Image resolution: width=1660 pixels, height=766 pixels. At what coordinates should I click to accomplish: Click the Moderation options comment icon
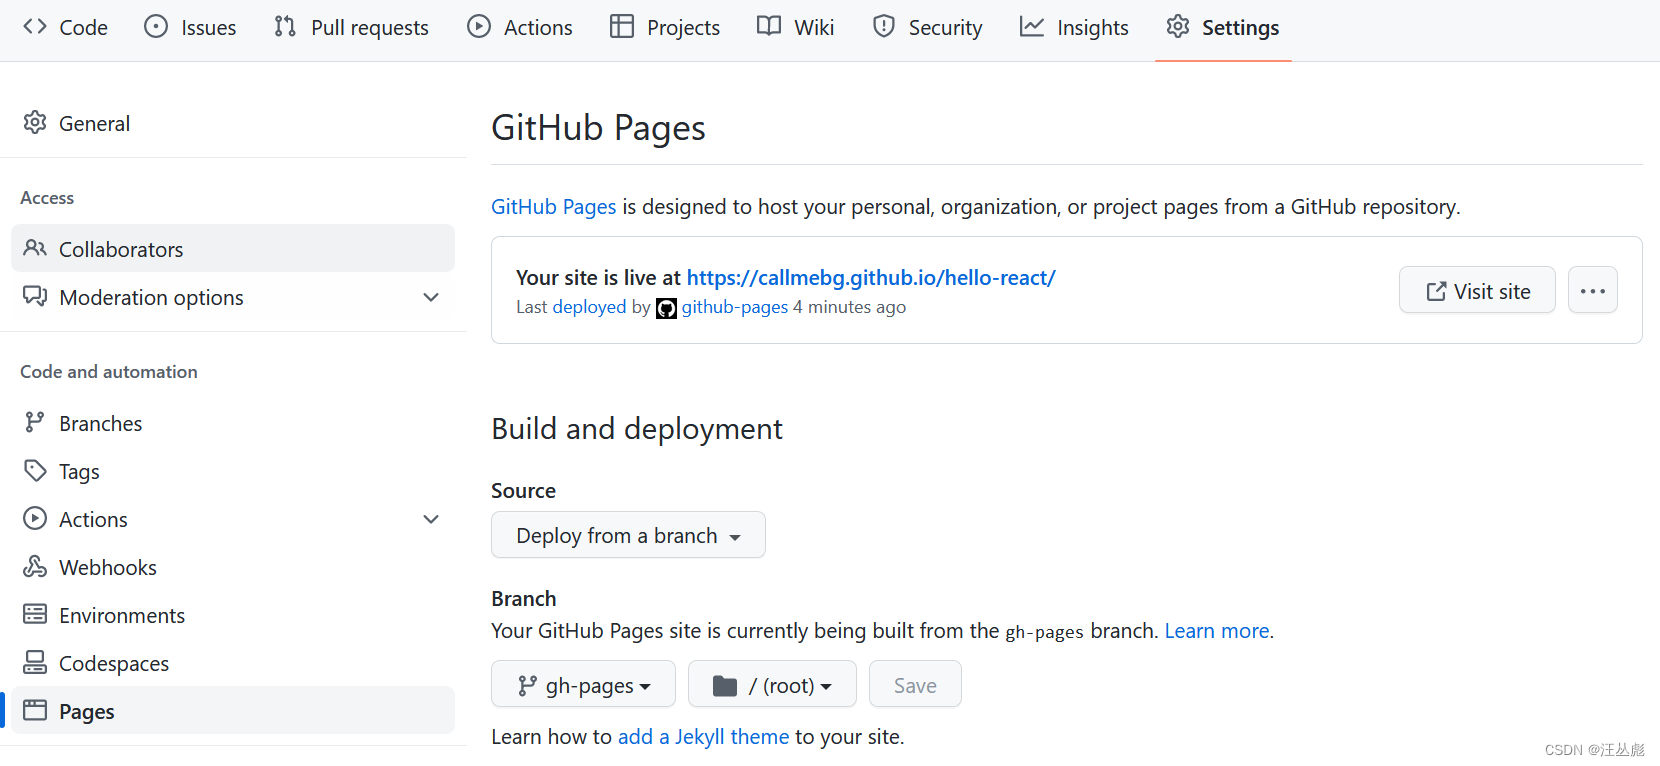(x=35, y=296)
